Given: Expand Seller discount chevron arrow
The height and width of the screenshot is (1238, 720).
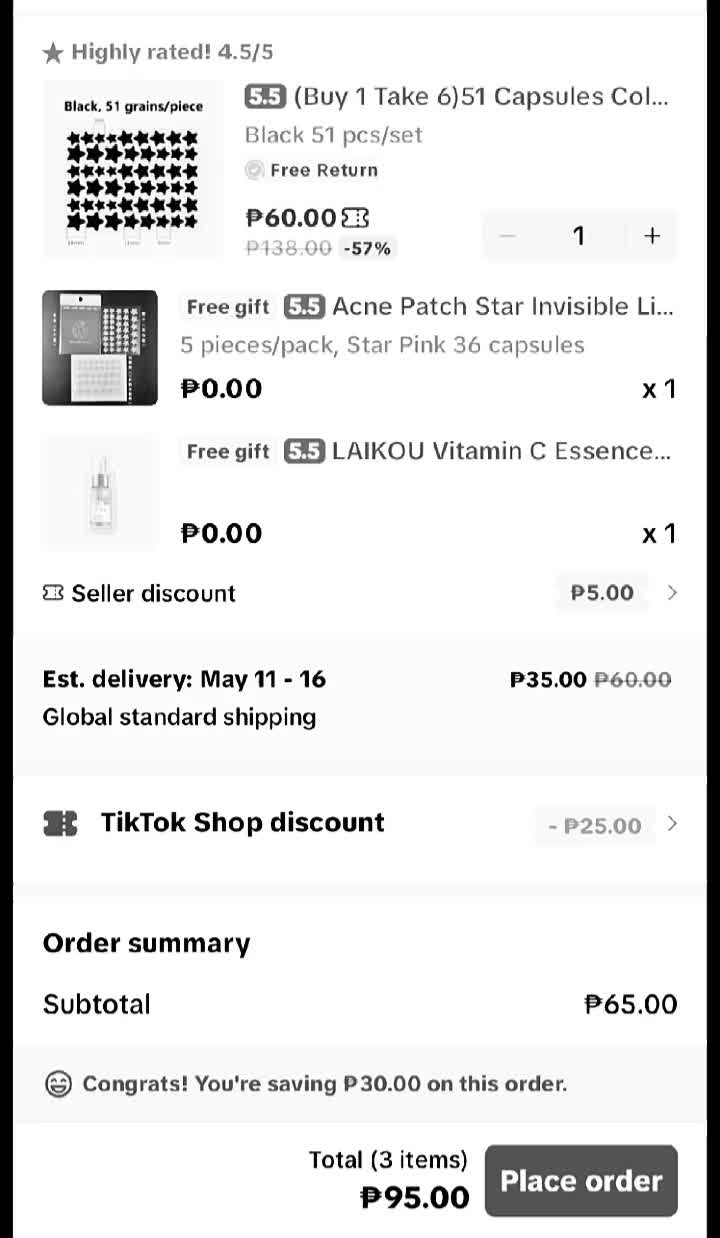Looking at the screenshot, I should click(x=672, y=593).
